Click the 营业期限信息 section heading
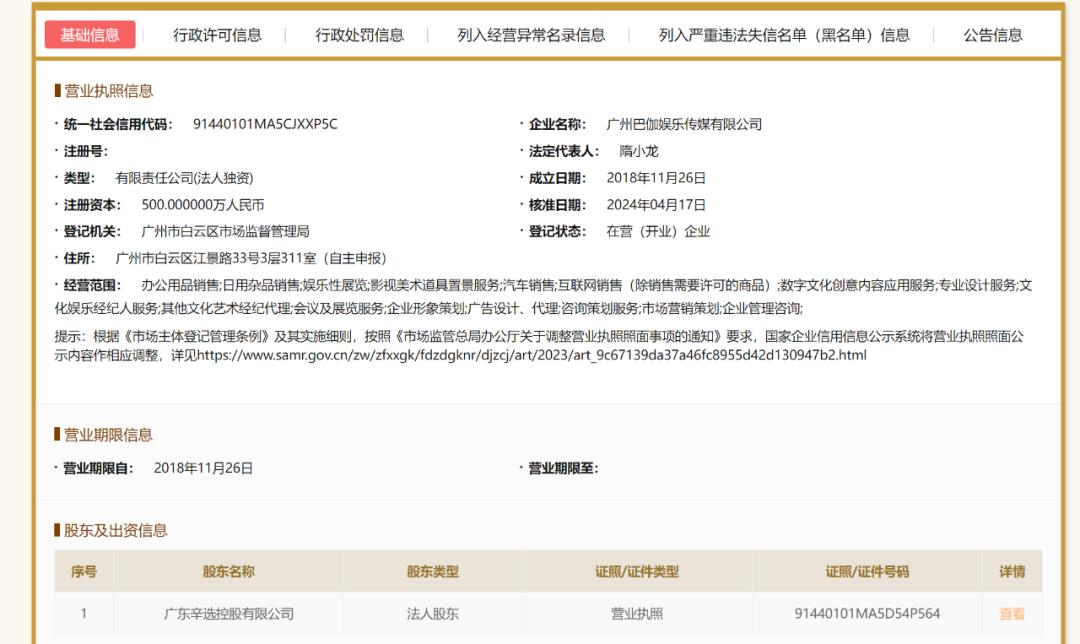Viewport: 1080px width, 644px height. (x=108, y=435)
